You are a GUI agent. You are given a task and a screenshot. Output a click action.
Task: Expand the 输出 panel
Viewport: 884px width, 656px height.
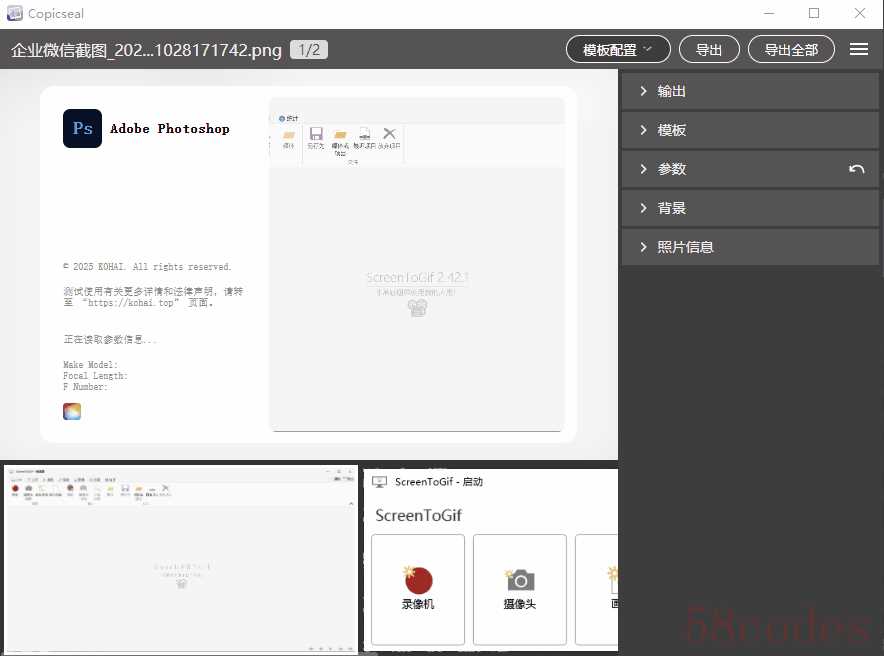tap(750, 91)
